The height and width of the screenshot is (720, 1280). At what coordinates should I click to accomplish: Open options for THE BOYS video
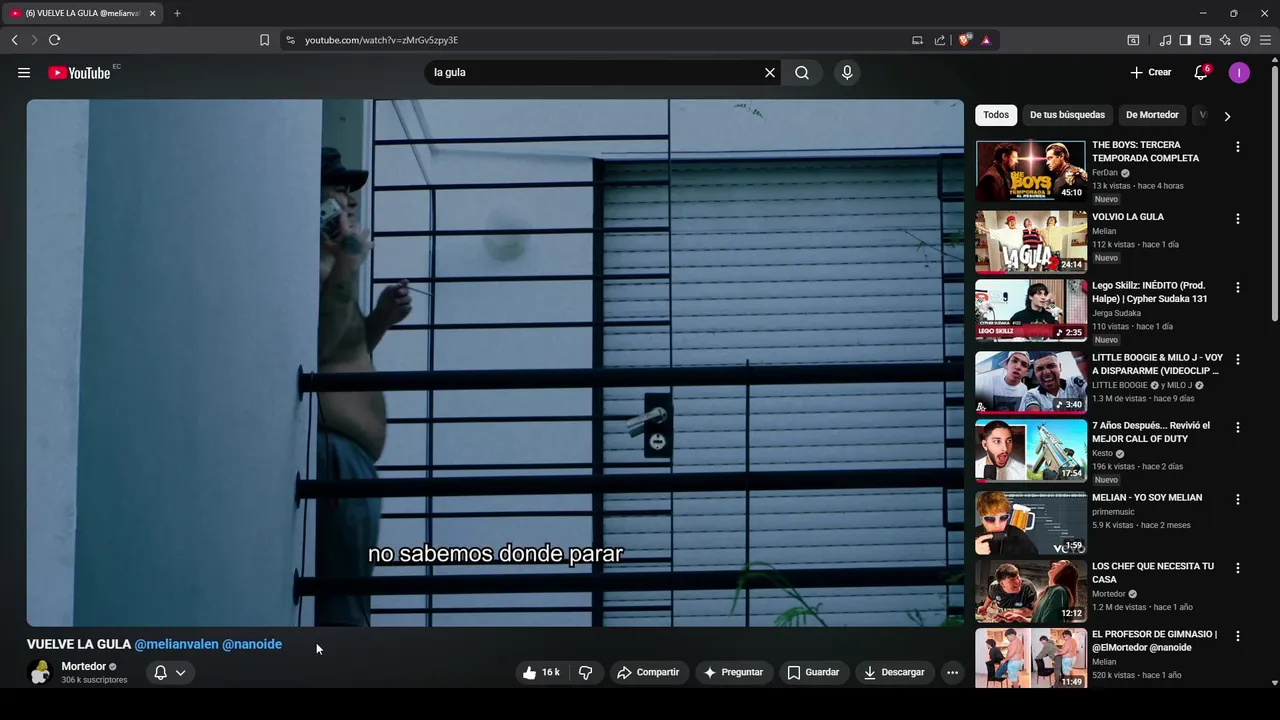tap(1238, 147)
